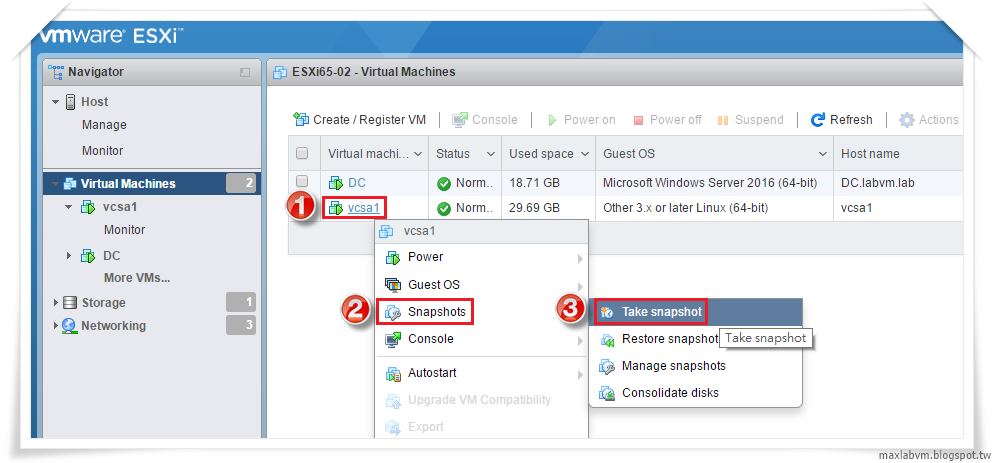Click the Take snapshot camera icon
This screenshot has height=463, width=994.
[x=608, y=312]
